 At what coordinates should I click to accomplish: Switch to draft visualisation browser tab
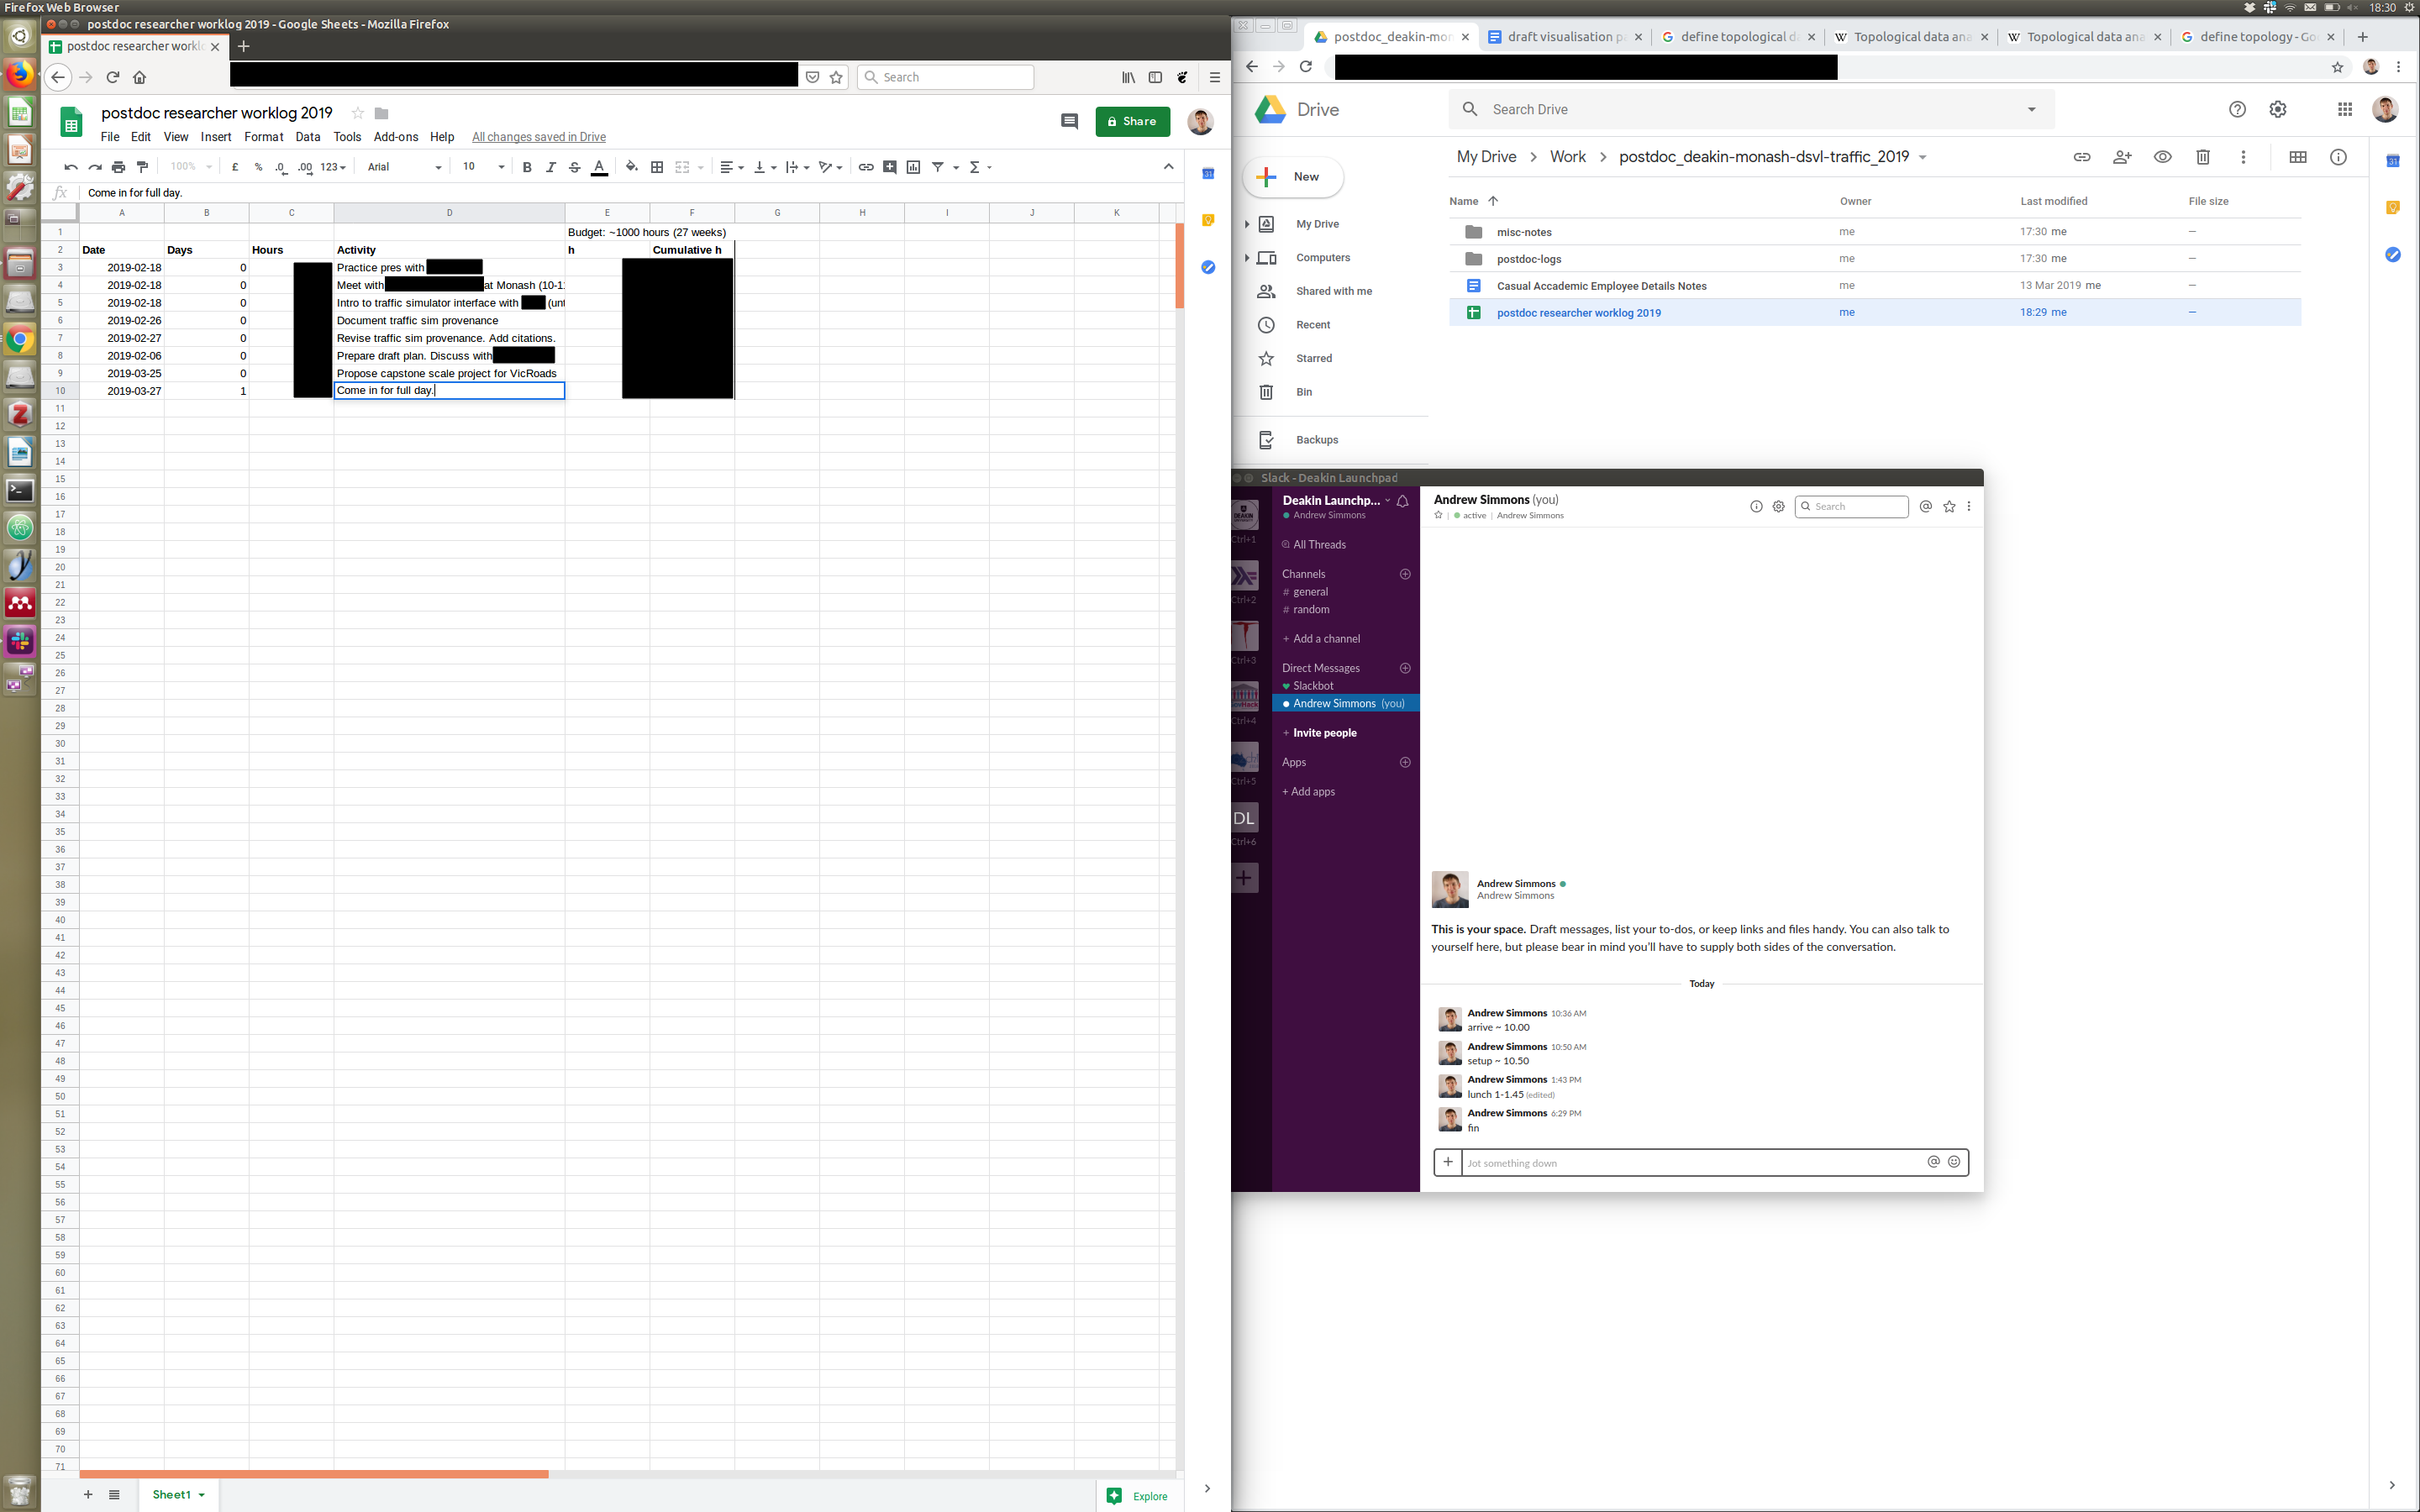coord(1565,37)
